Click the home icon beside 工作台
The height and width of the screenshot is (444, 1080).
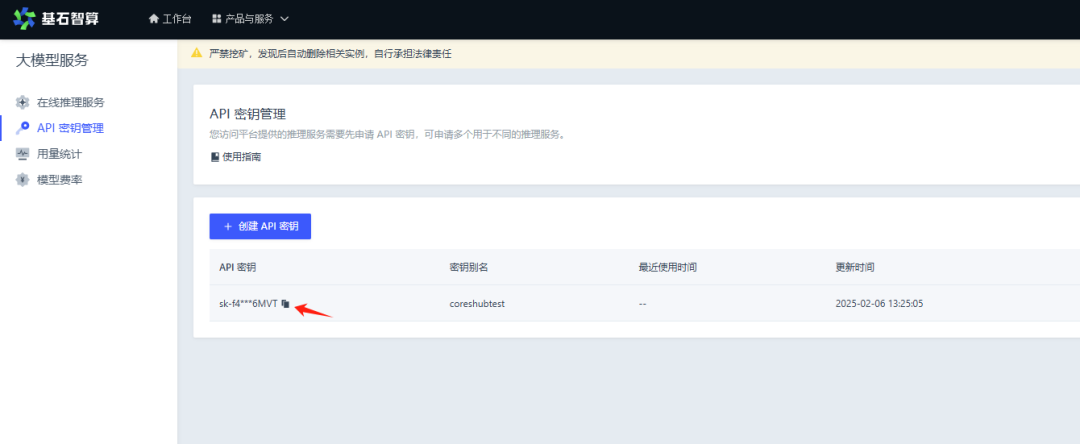coord(153,19)
